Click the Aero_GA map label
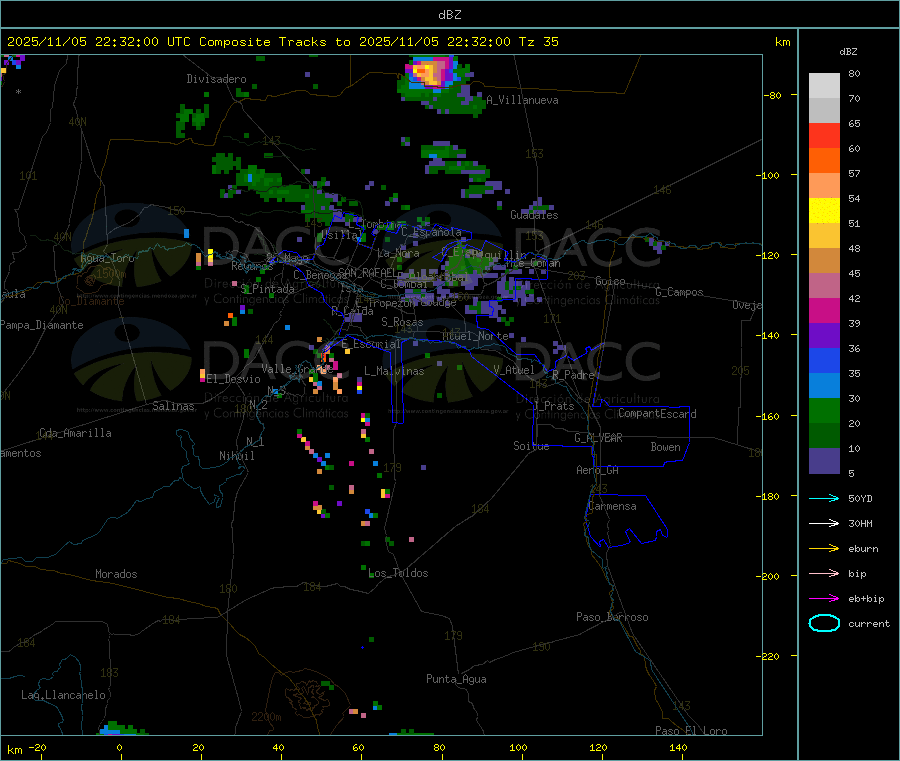 597,470
